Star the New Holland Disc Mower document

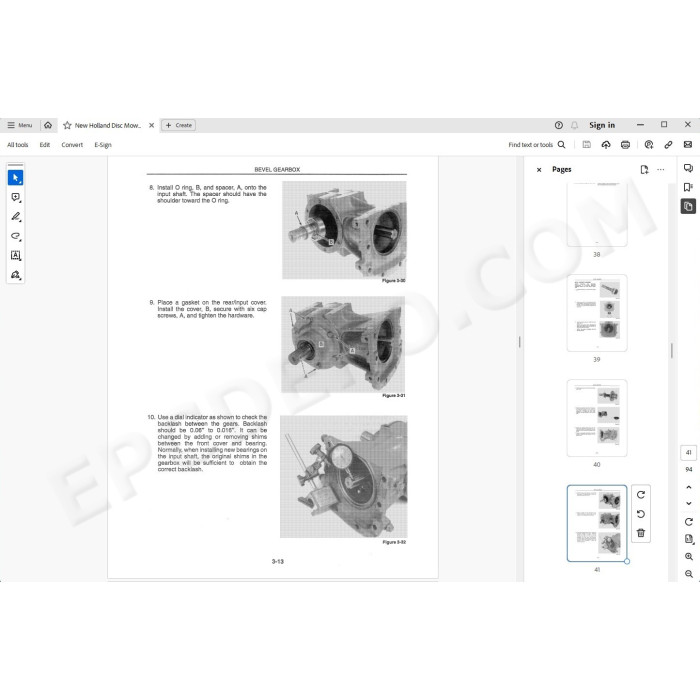(x=67, y=125)
